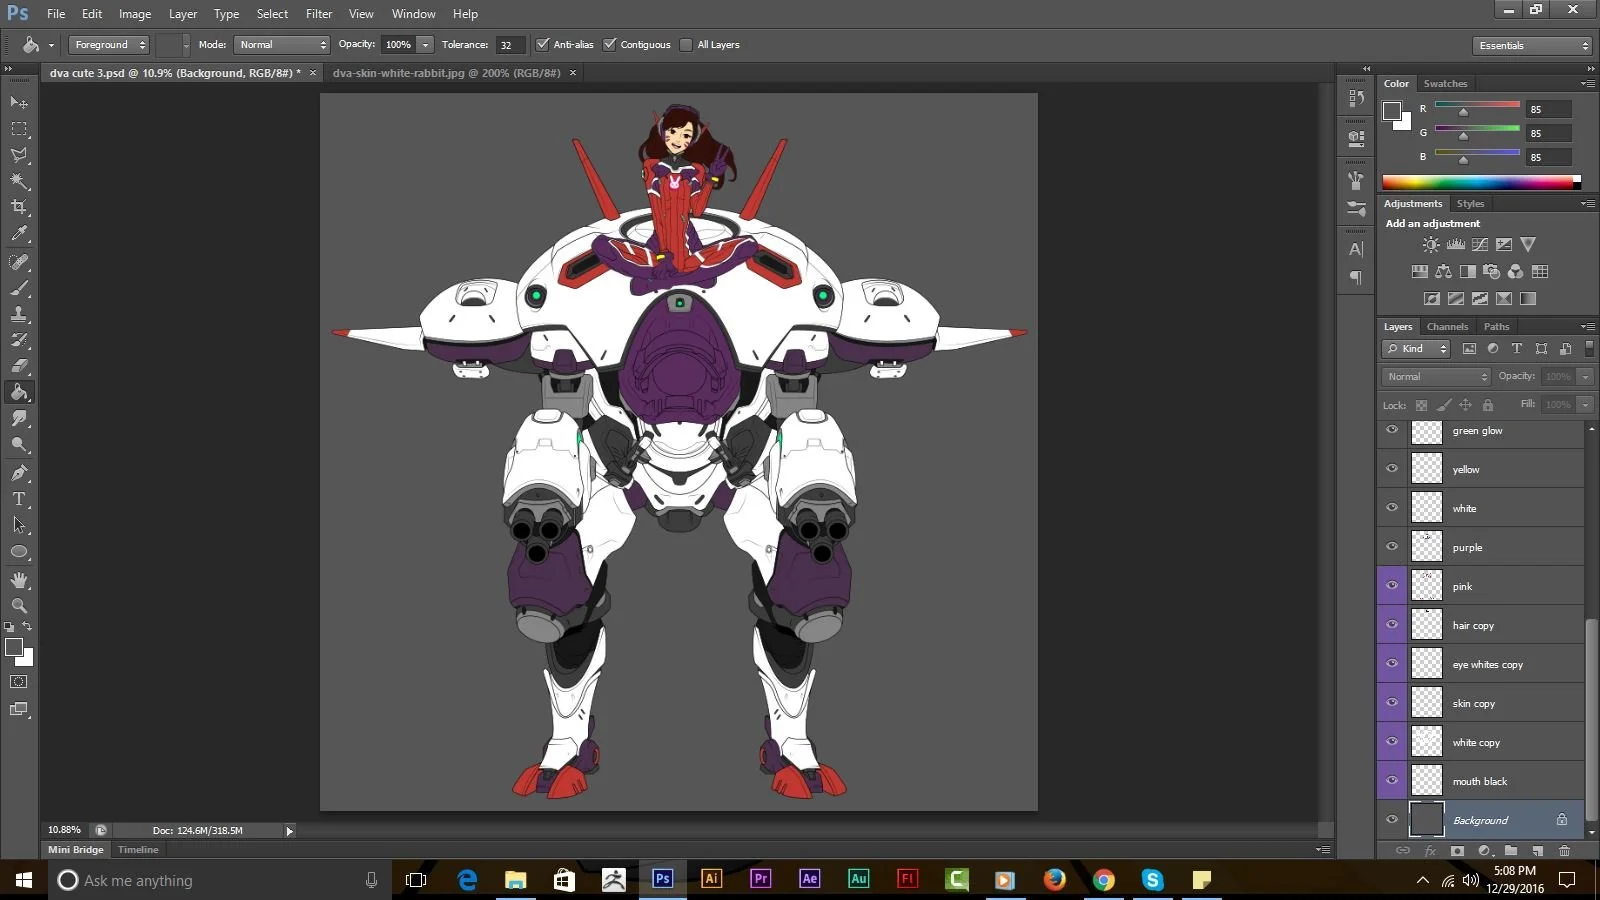Toggle the Contiguous checkbox
Screen dimensions: 1600x900
tap(610, 44)
